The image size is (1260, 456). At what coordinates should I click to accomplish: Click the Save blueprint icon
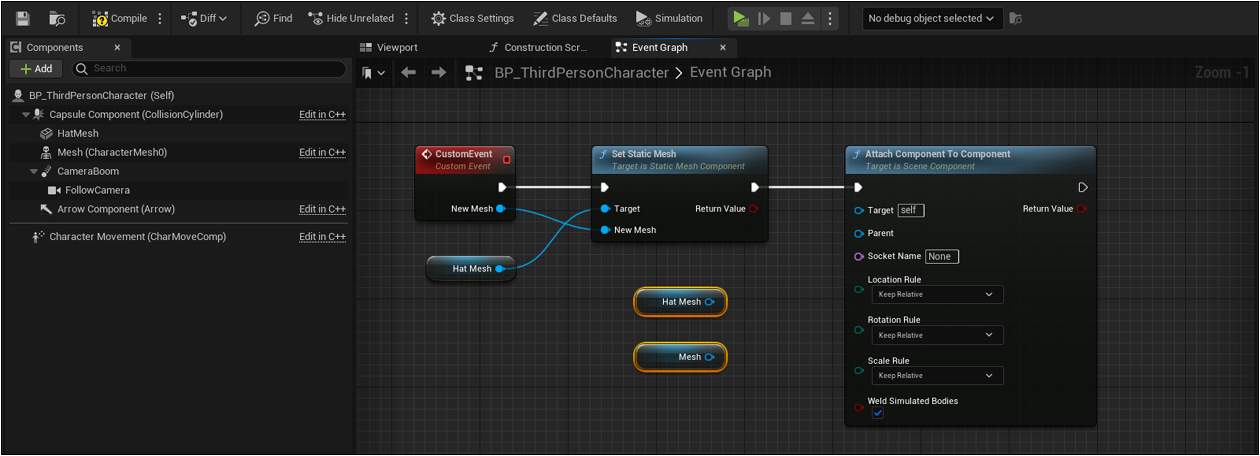click(23, 18)
